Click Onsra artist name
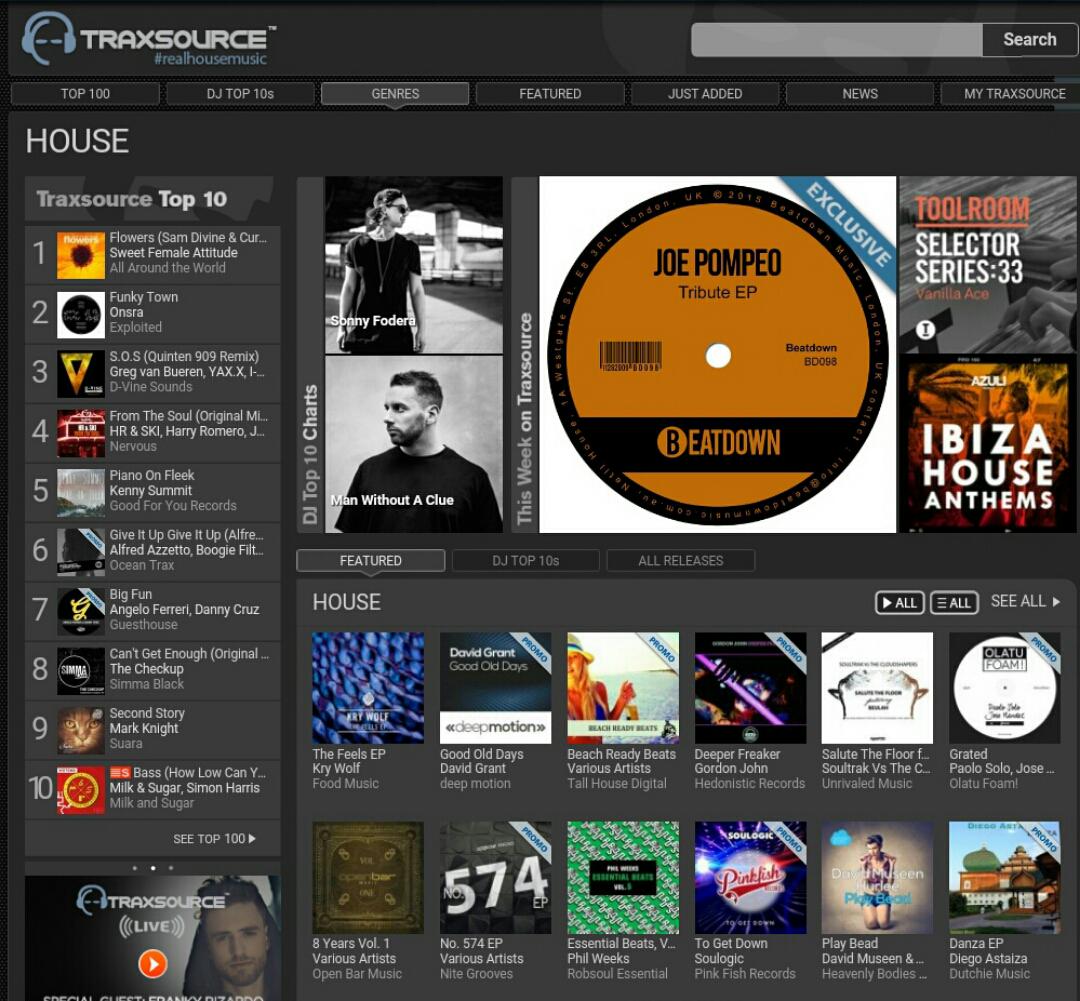 click(x=126, y=312)
